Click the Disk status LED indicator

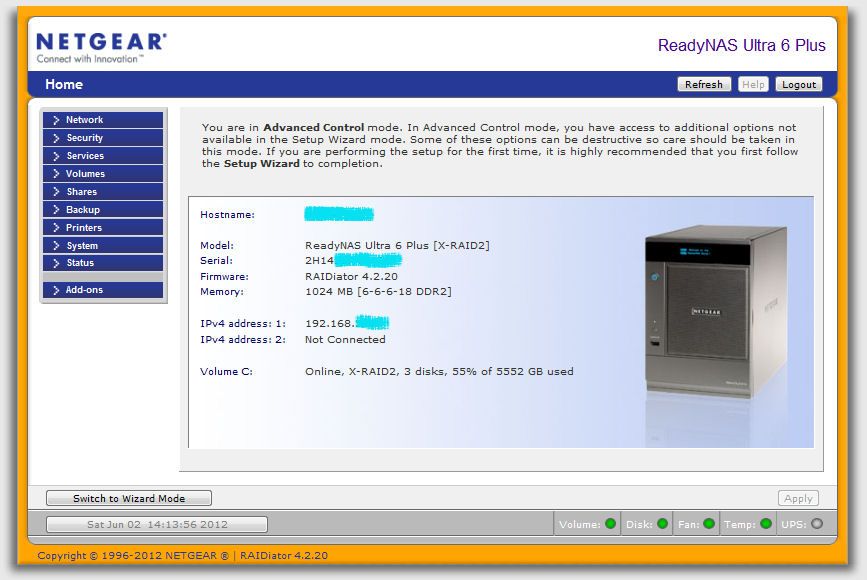pyautogui.click(x=662, y=524)
